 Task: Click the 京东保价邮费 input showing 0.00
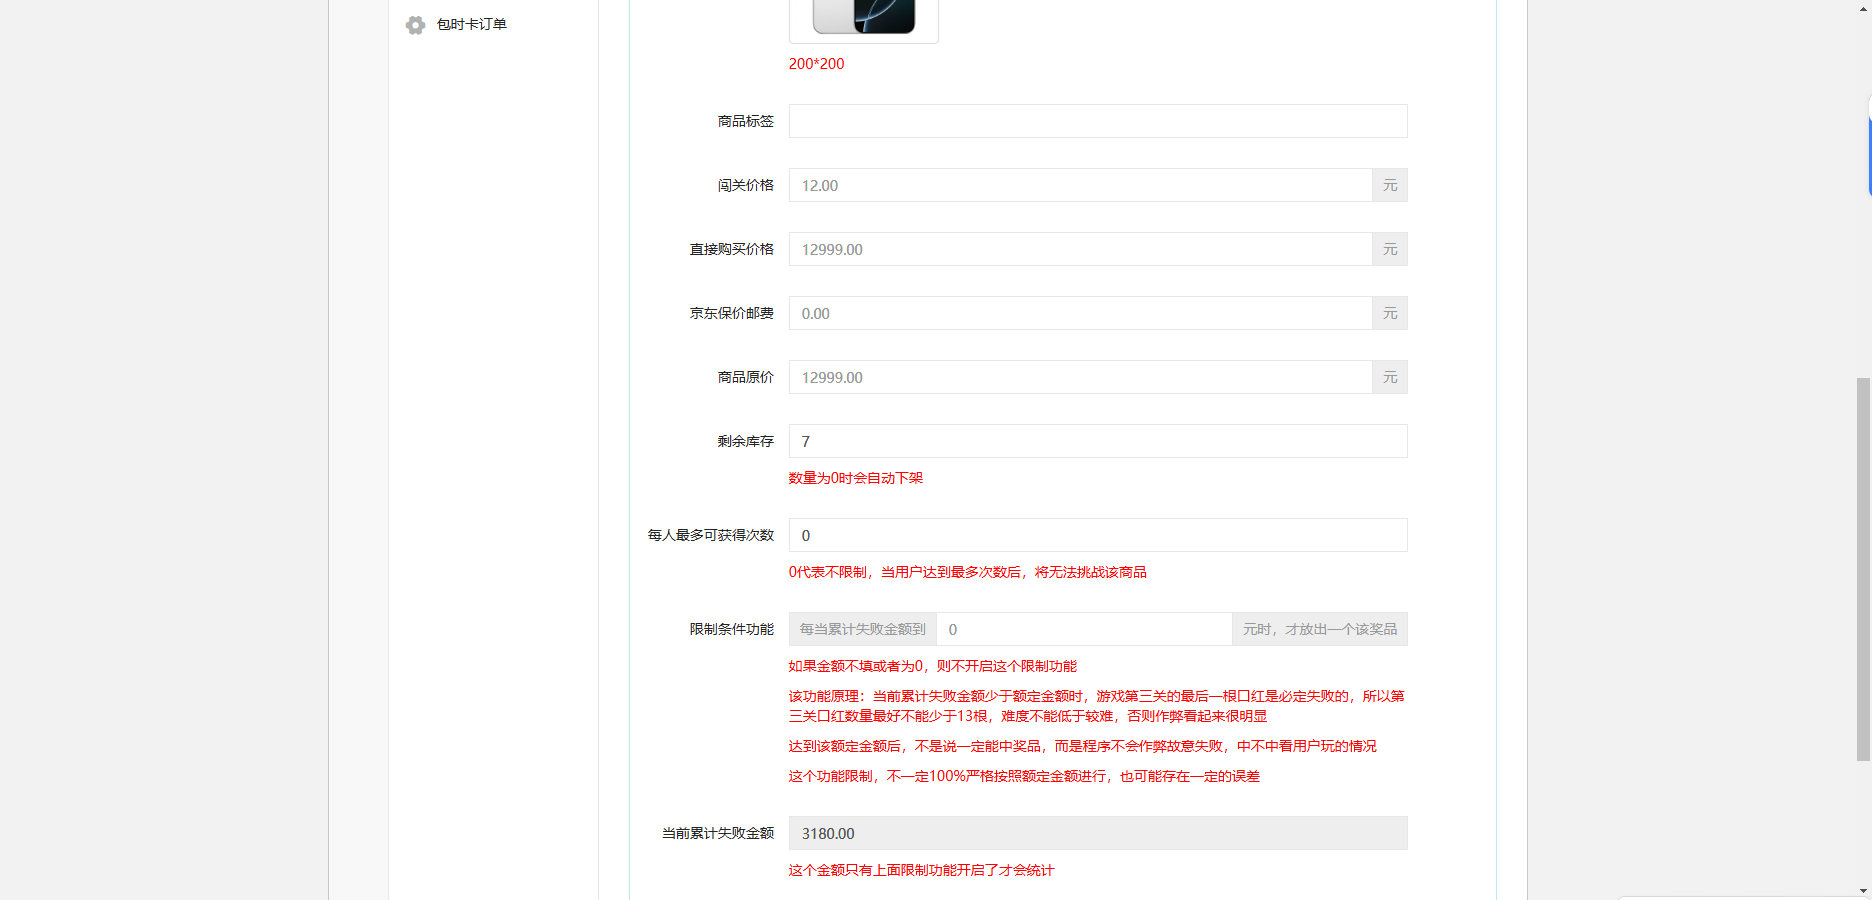1080,313
